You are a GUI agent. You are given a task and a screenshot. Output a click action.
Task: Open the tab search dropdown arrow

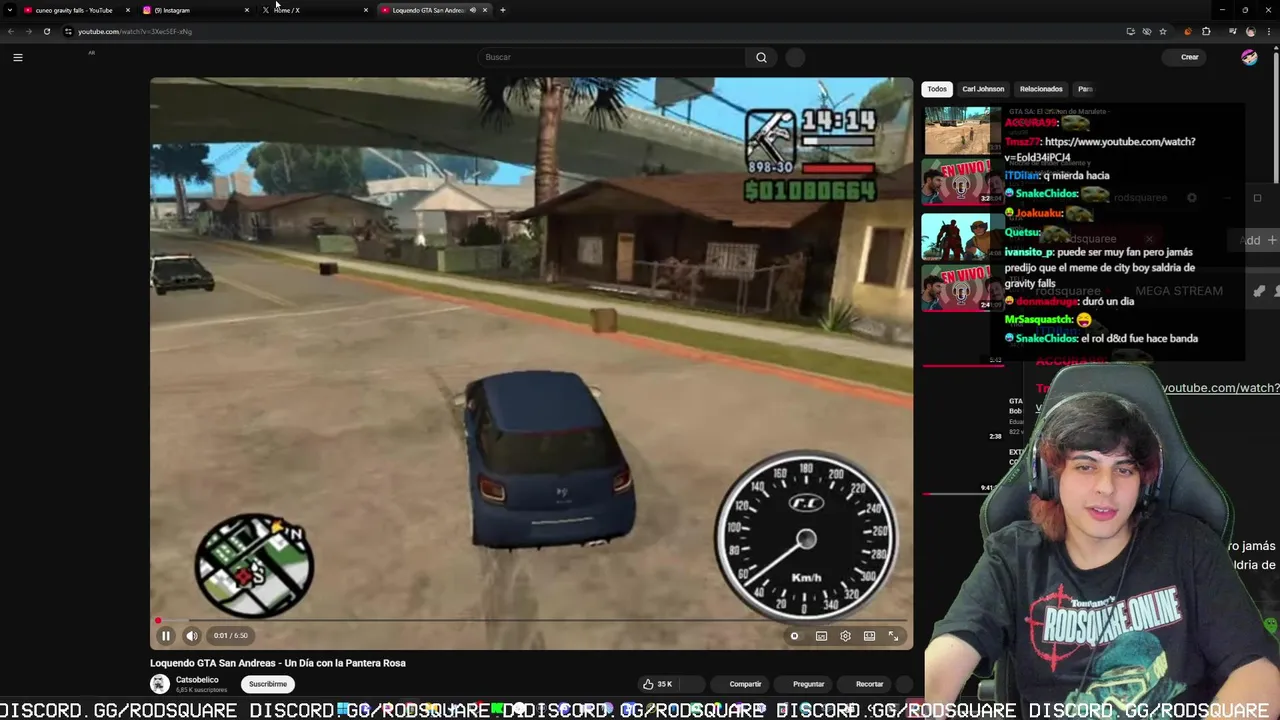pyautogui.click(x=9, y=10)
